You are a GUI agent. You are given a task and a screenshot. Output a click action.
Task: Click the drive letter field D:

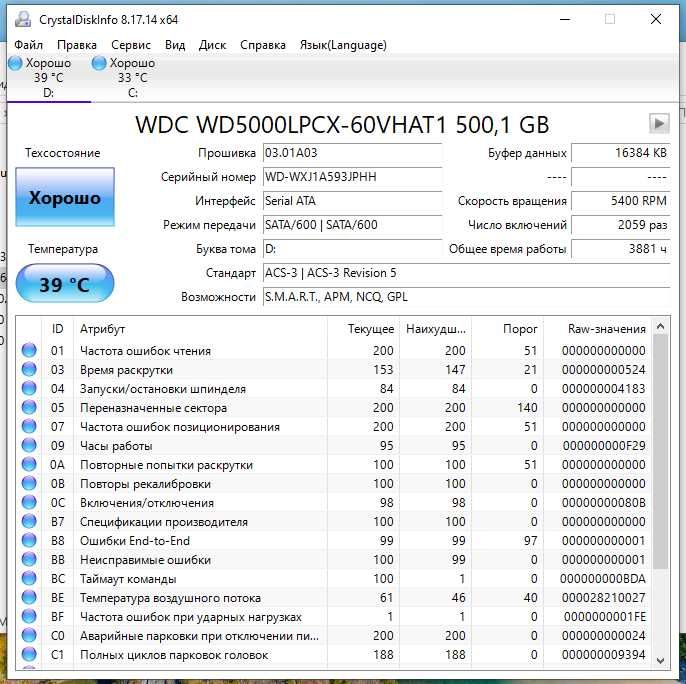352,249
